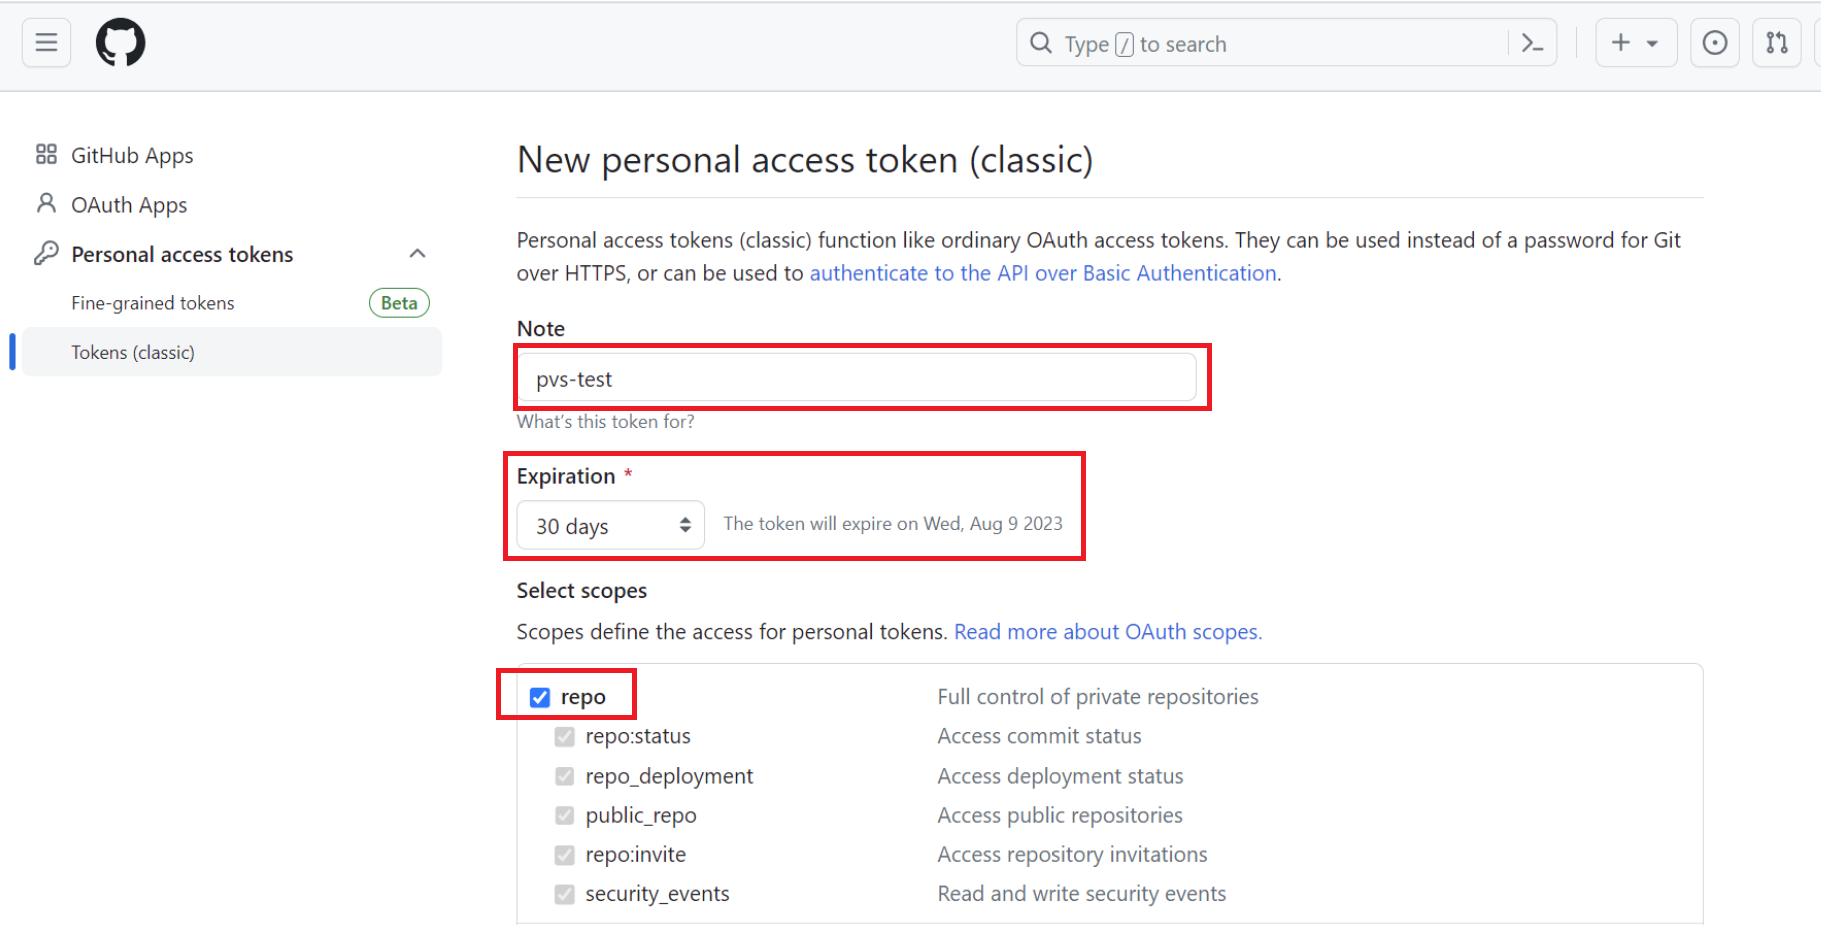
Task: Collapse the Personal access tokens section
Action: point(418,253)
